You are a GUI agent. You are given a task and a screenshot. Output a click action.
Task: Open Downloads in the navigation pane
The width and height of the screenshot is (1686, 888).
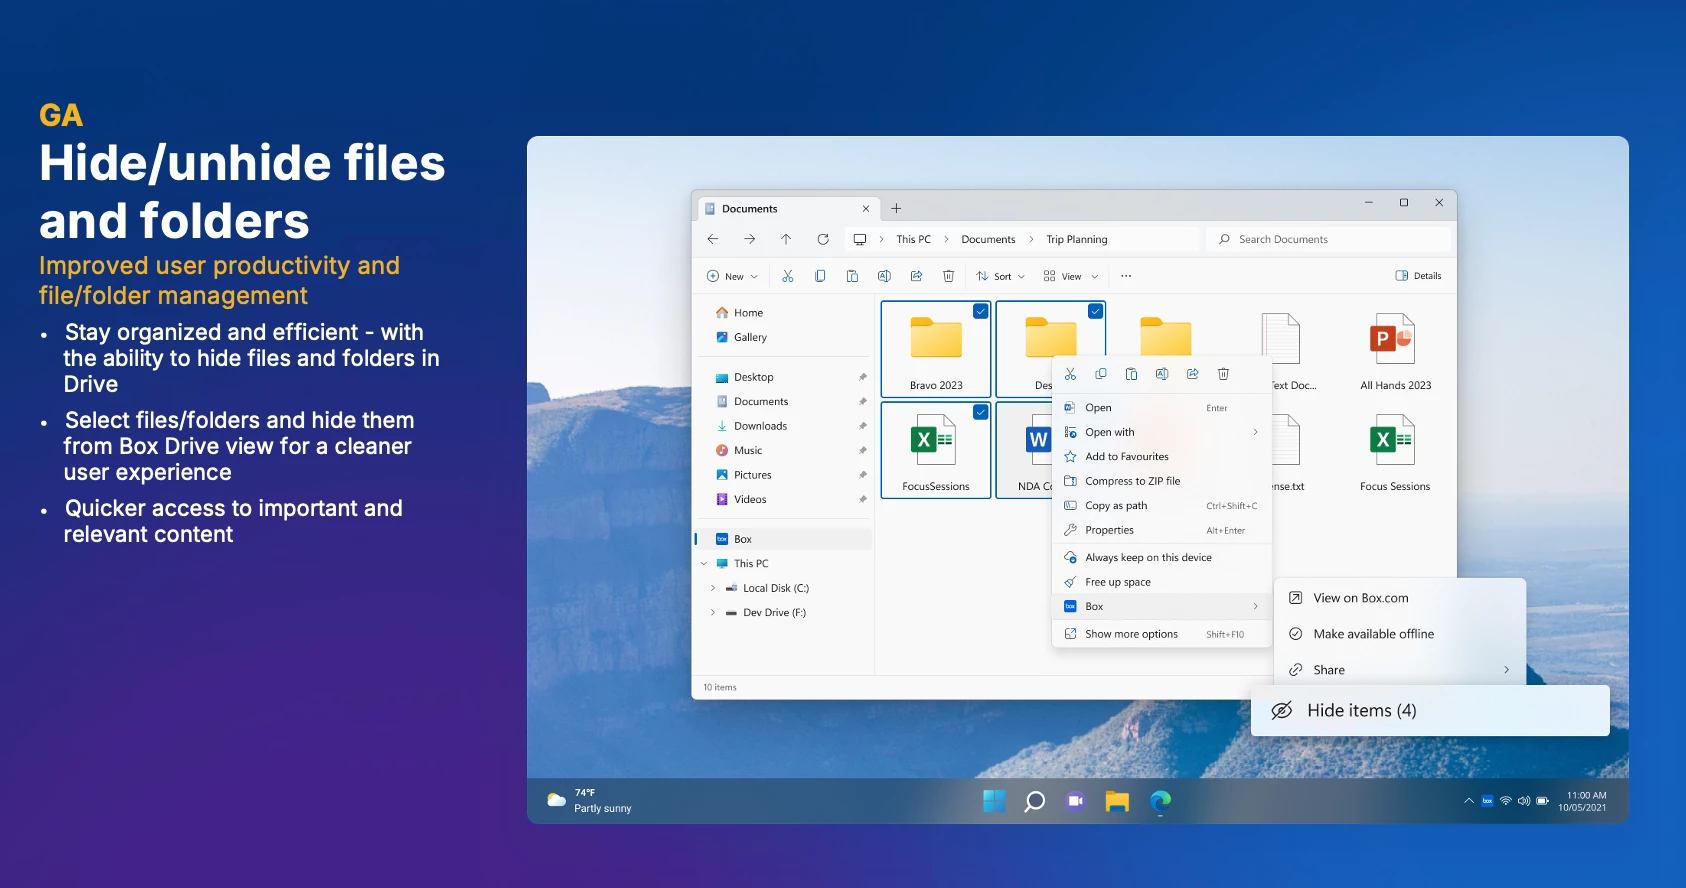click(x=783, y=426)
